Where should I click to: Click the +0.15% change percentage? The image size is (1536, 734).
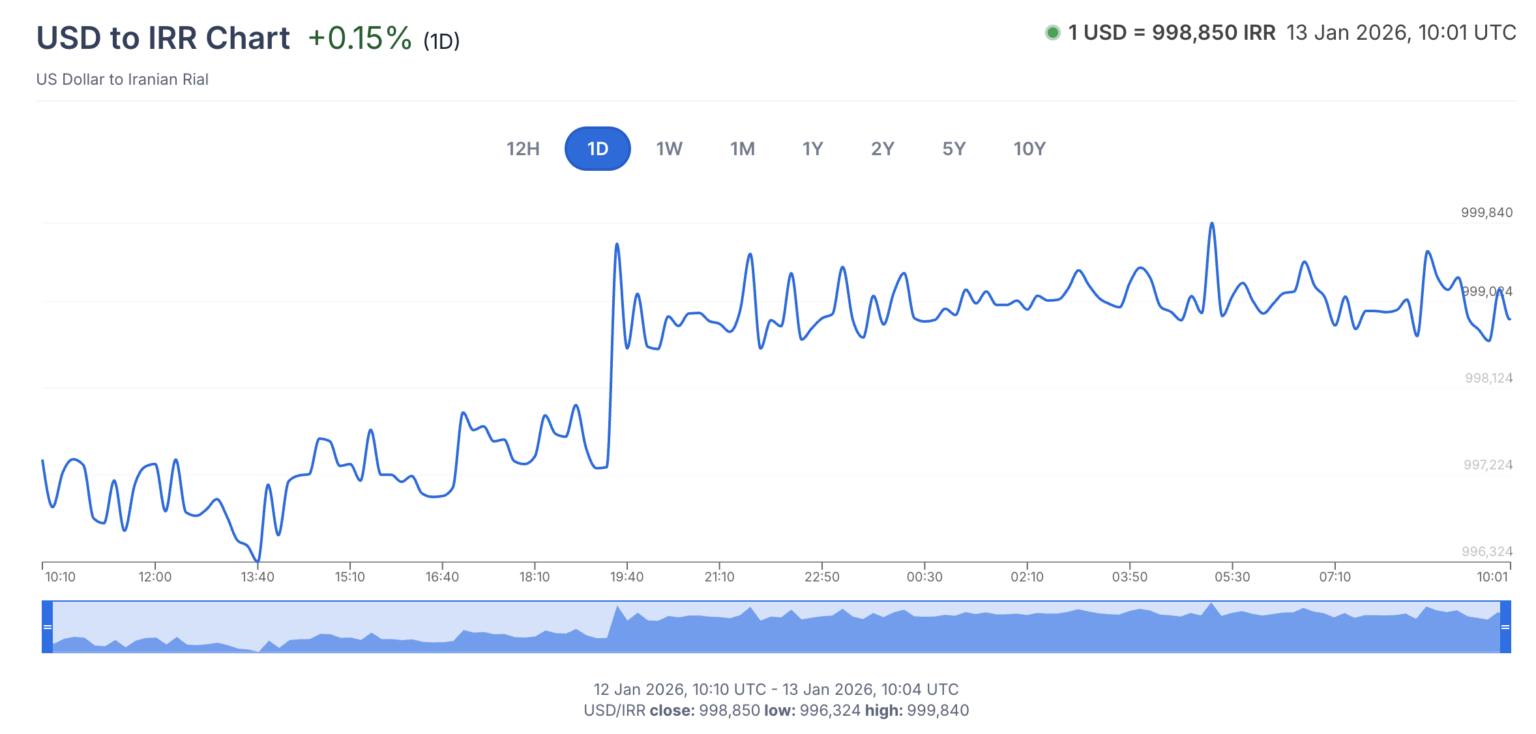358,39
